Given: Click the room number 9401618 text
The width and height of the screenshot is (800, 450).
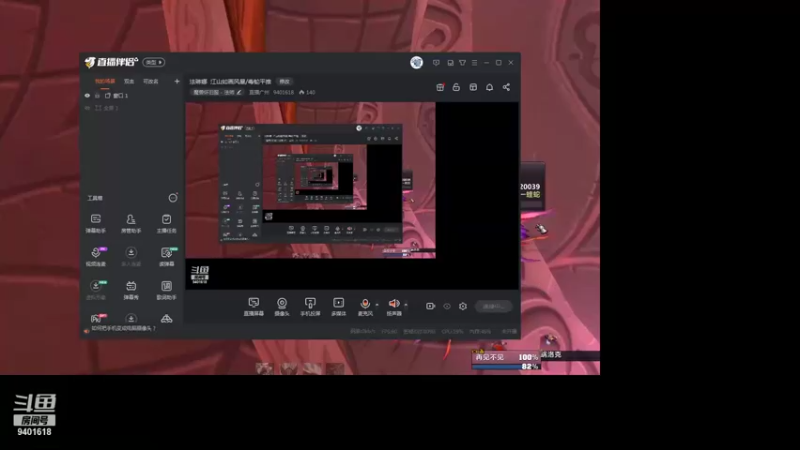Looking at the screenshot, I should click(283, 92).
